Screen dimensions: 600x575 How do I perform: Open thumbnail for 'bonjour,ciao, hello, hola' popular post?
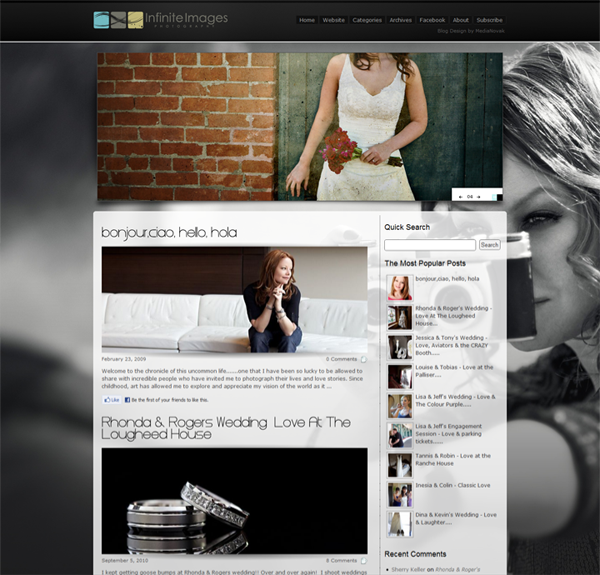click(x=399, y=288)
